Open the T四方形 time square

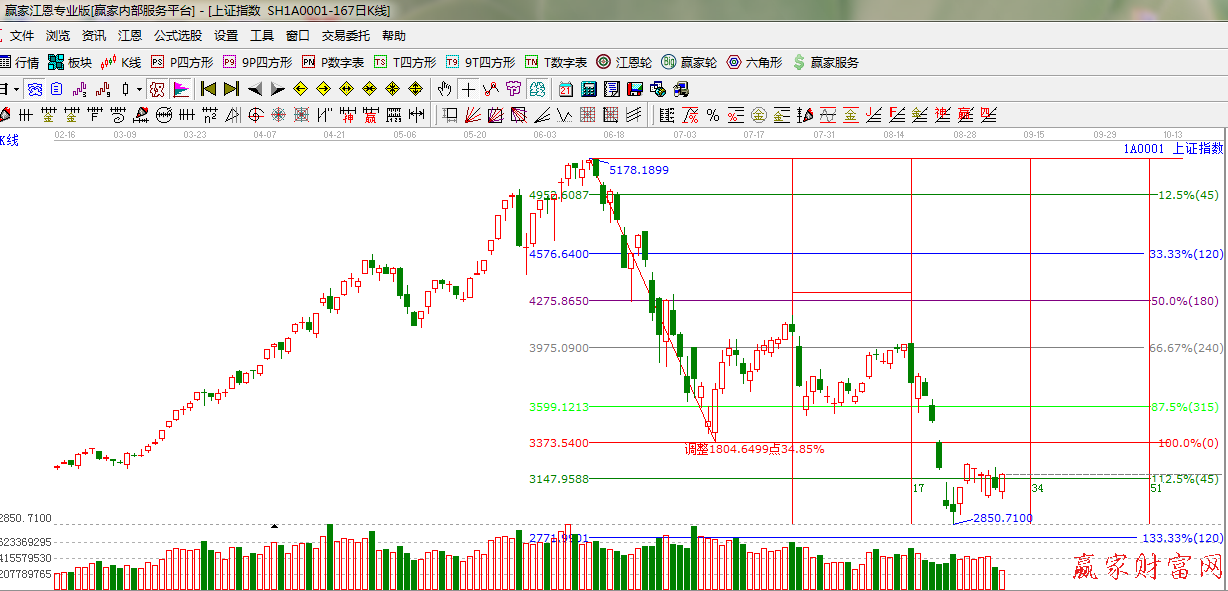coord(405,62)
